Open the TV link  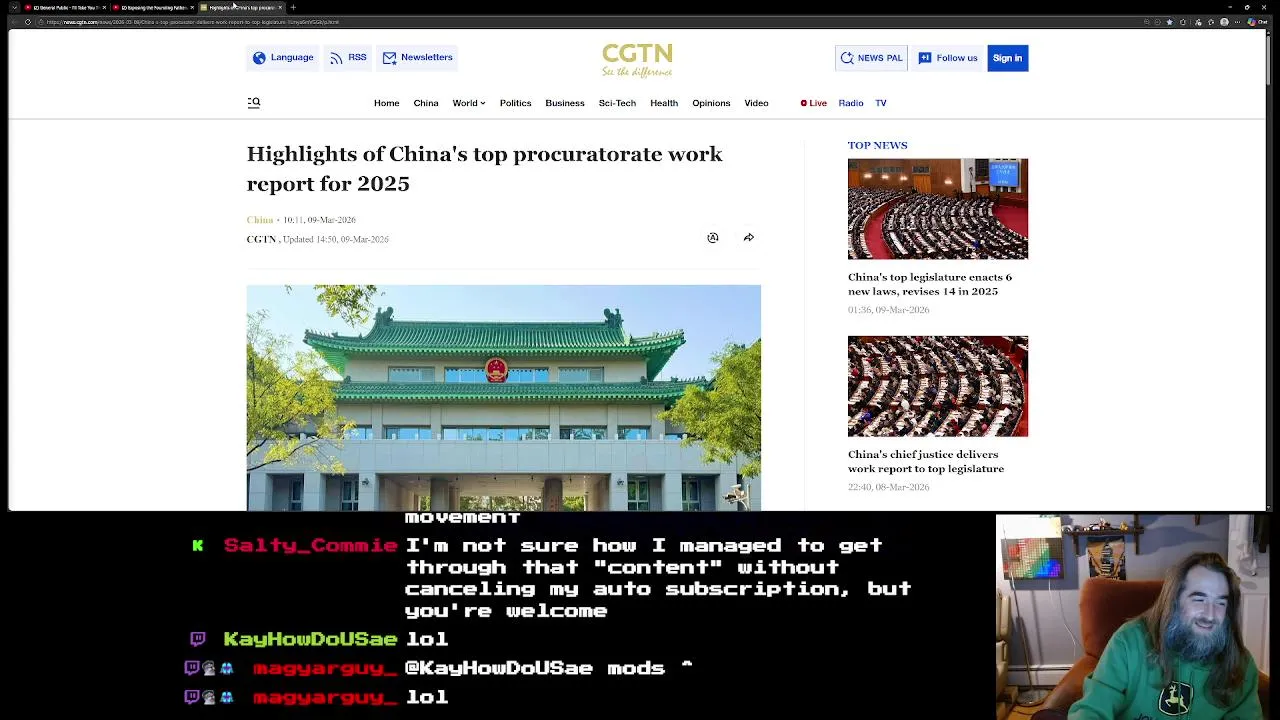881,103
